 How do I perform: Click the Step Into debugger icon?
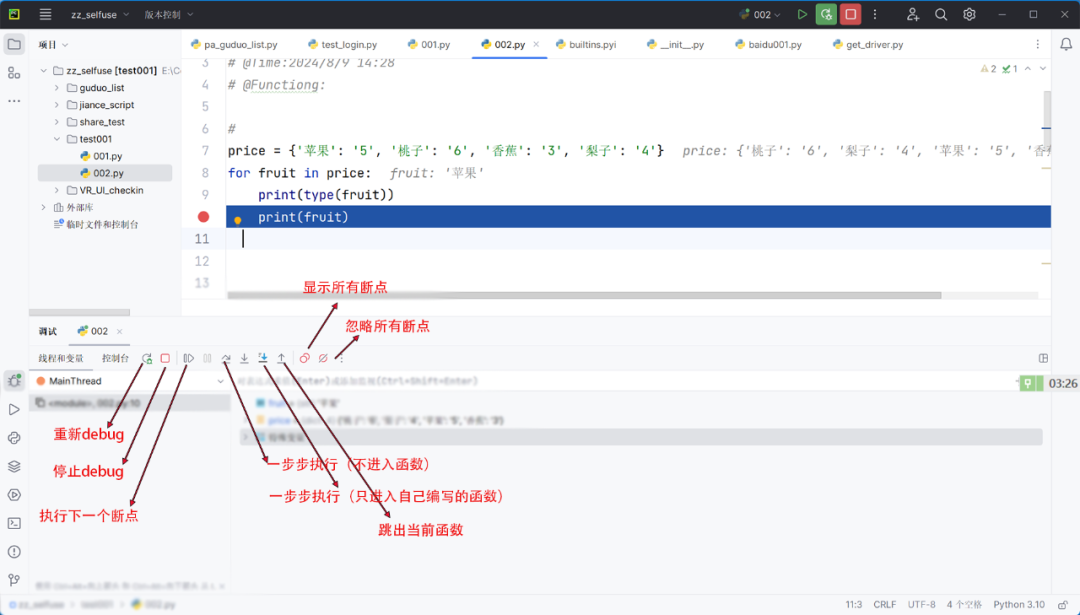[x=244, y=358]
